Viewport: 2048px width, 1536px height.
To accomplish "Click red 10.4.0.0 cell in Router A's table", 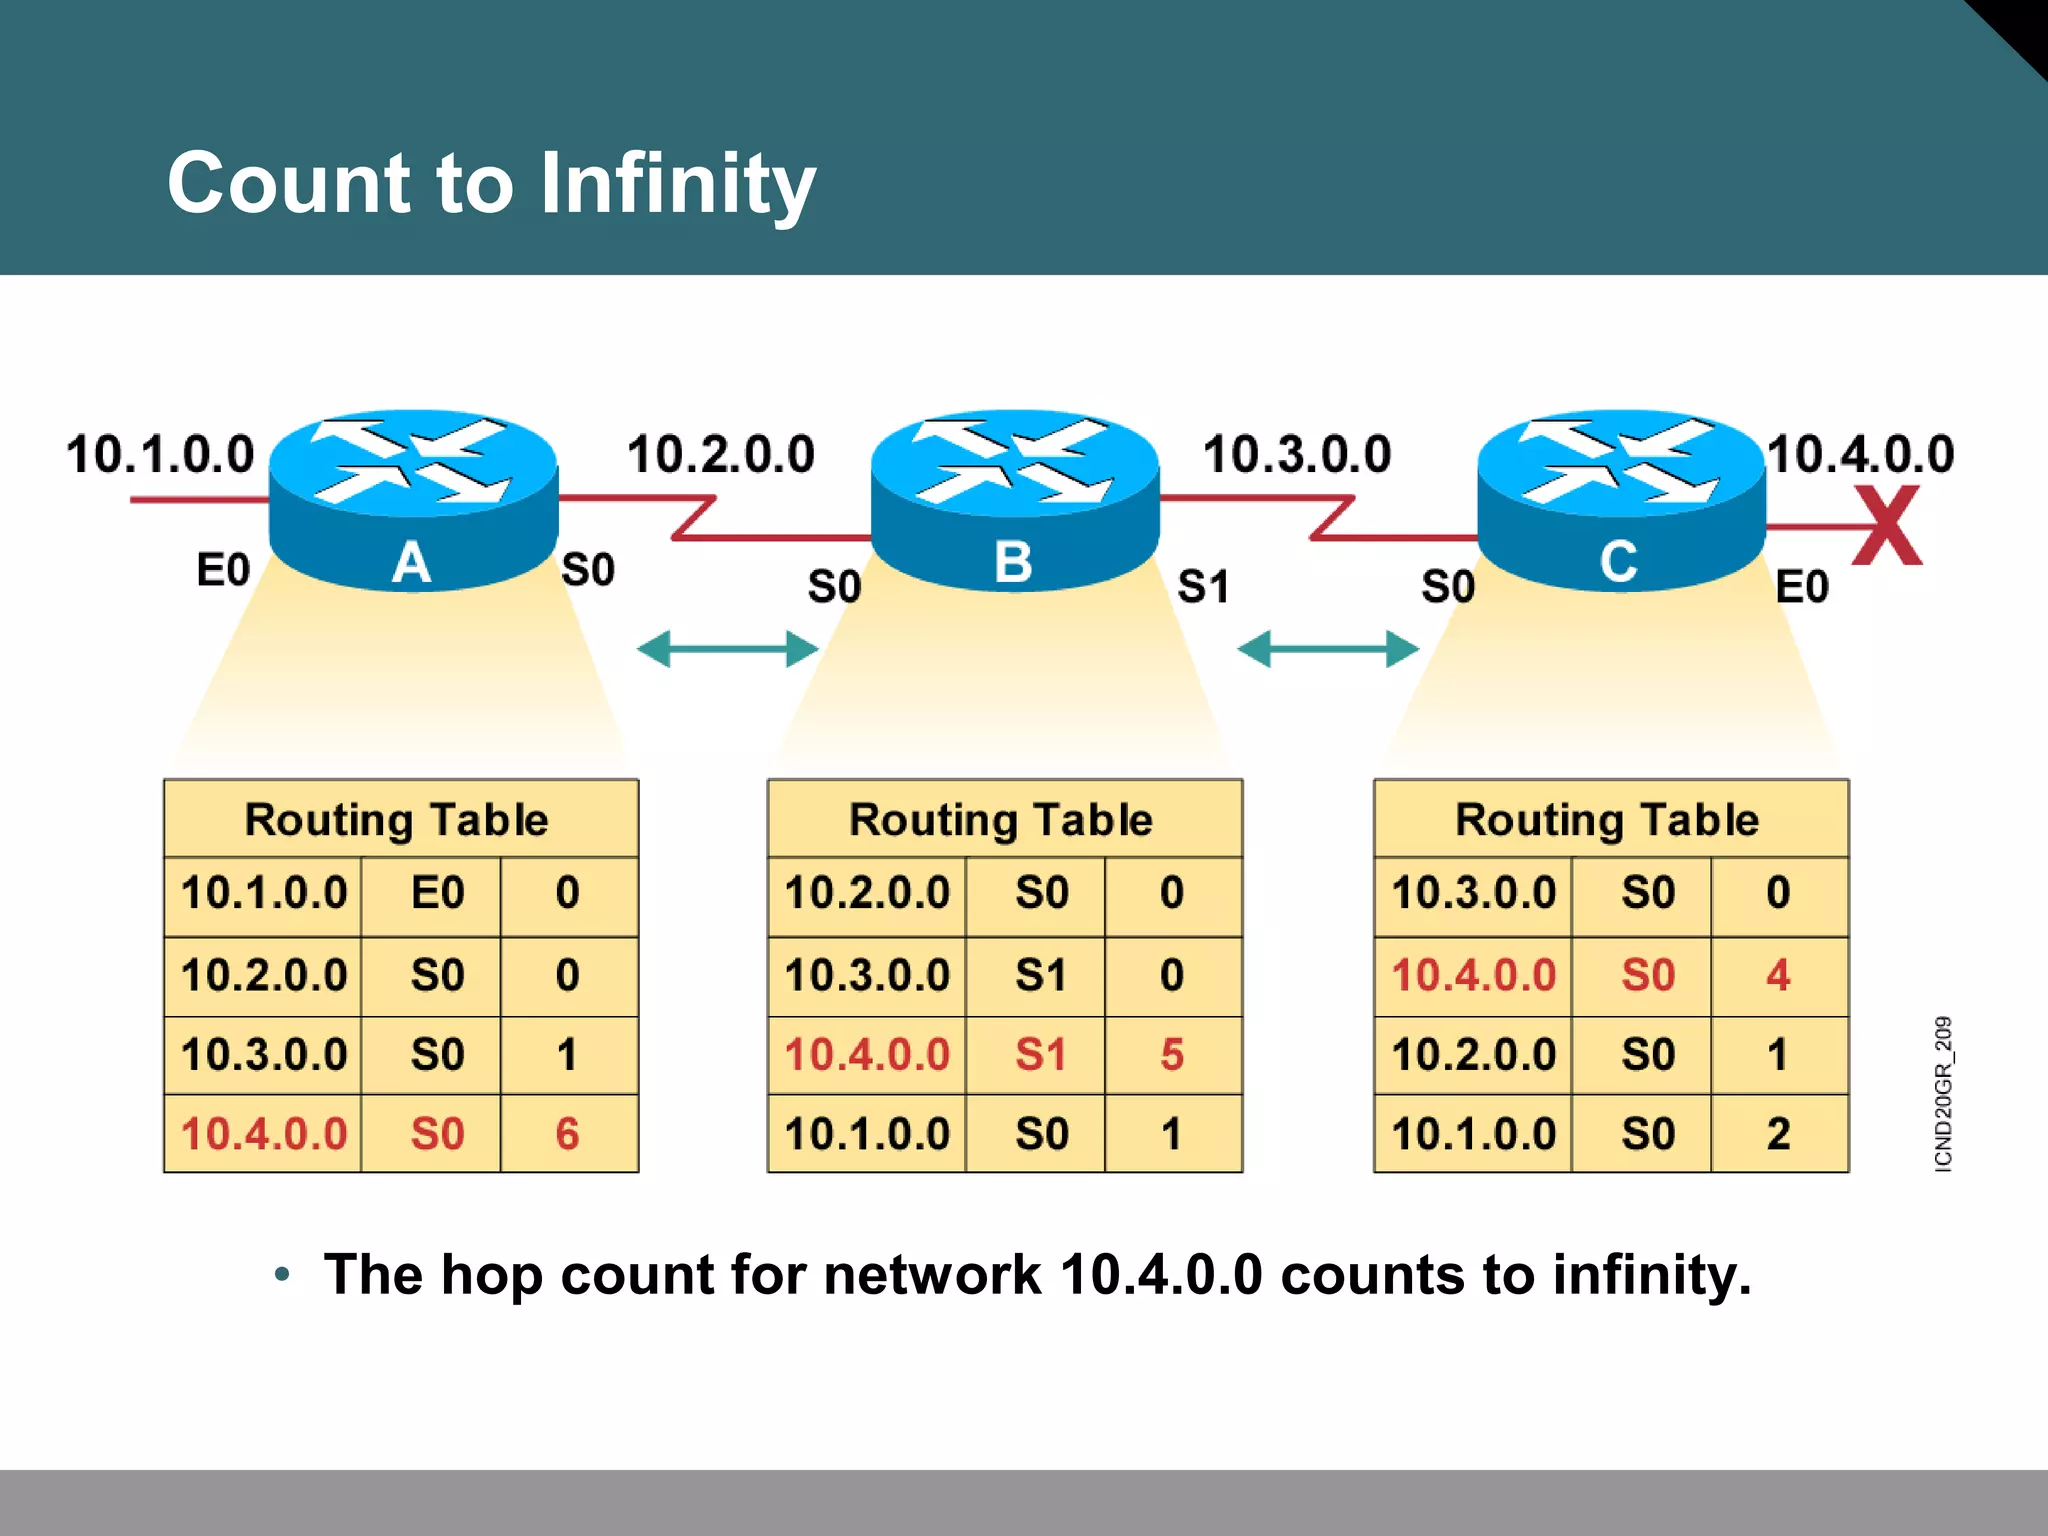I will pyautogui.click(x=264, y=1134).
